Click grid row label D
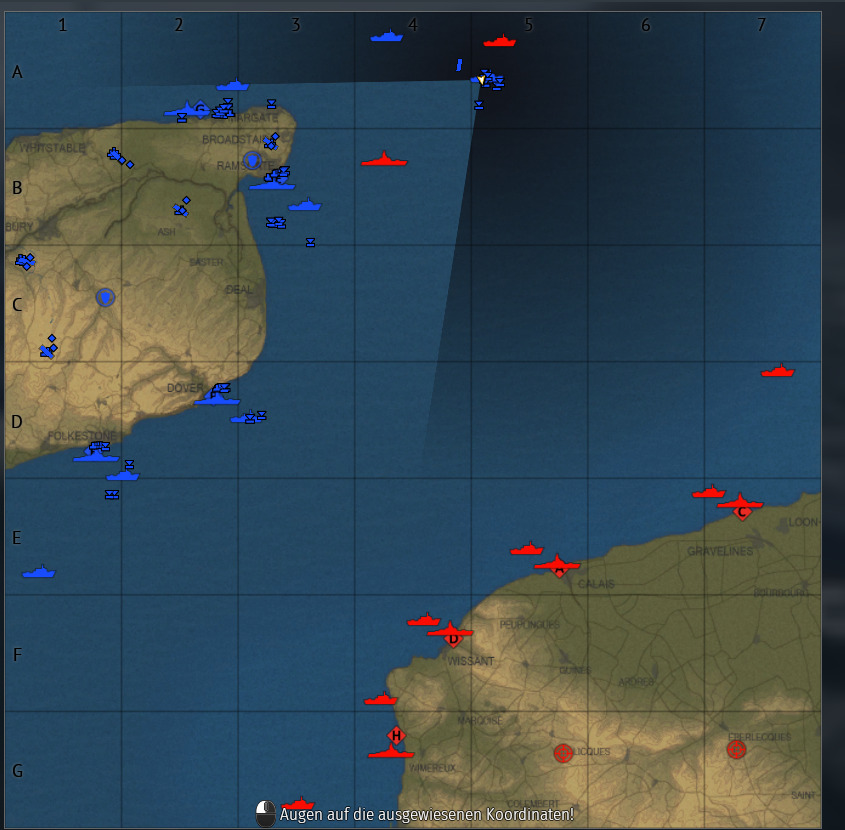 point(17,421)
